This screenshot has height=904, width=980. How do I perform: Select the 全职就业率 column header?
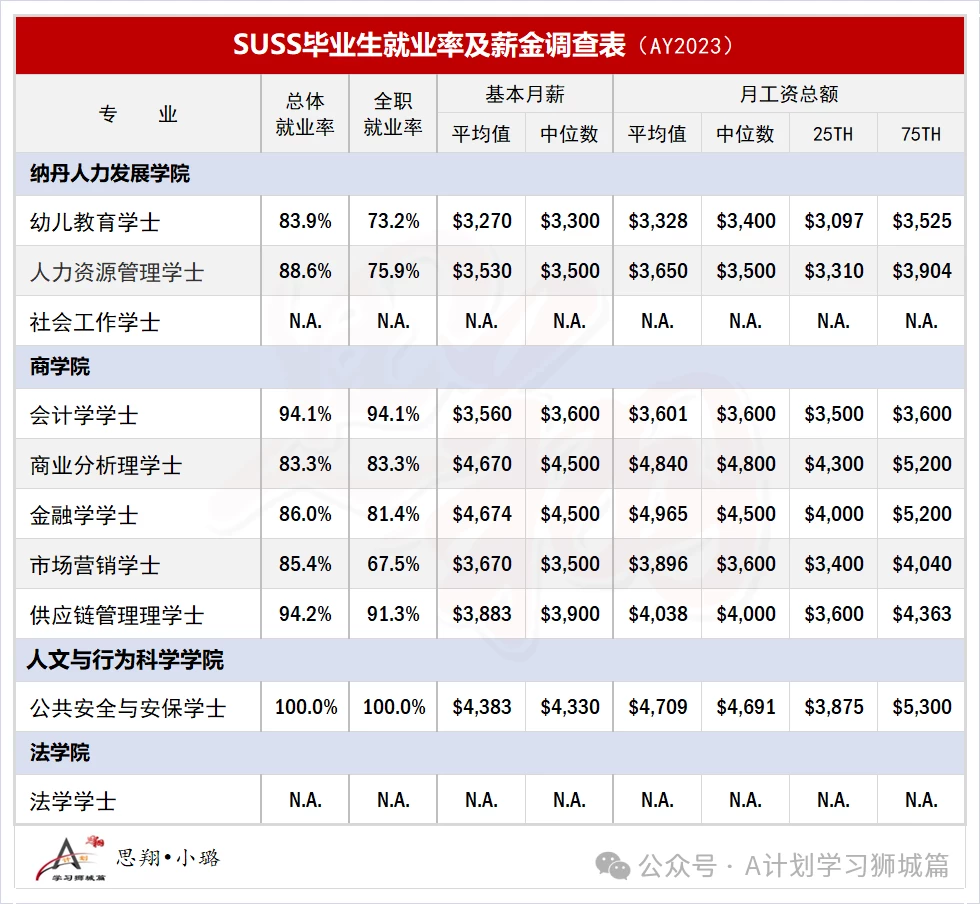tap(393, 114)
